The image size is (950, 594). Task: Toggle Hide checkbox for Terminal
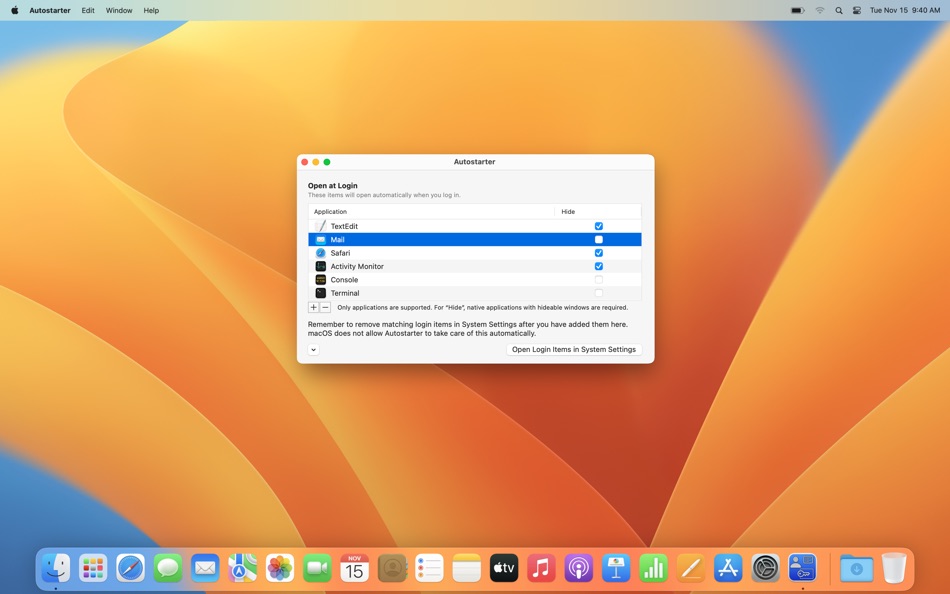pos(599,293)
